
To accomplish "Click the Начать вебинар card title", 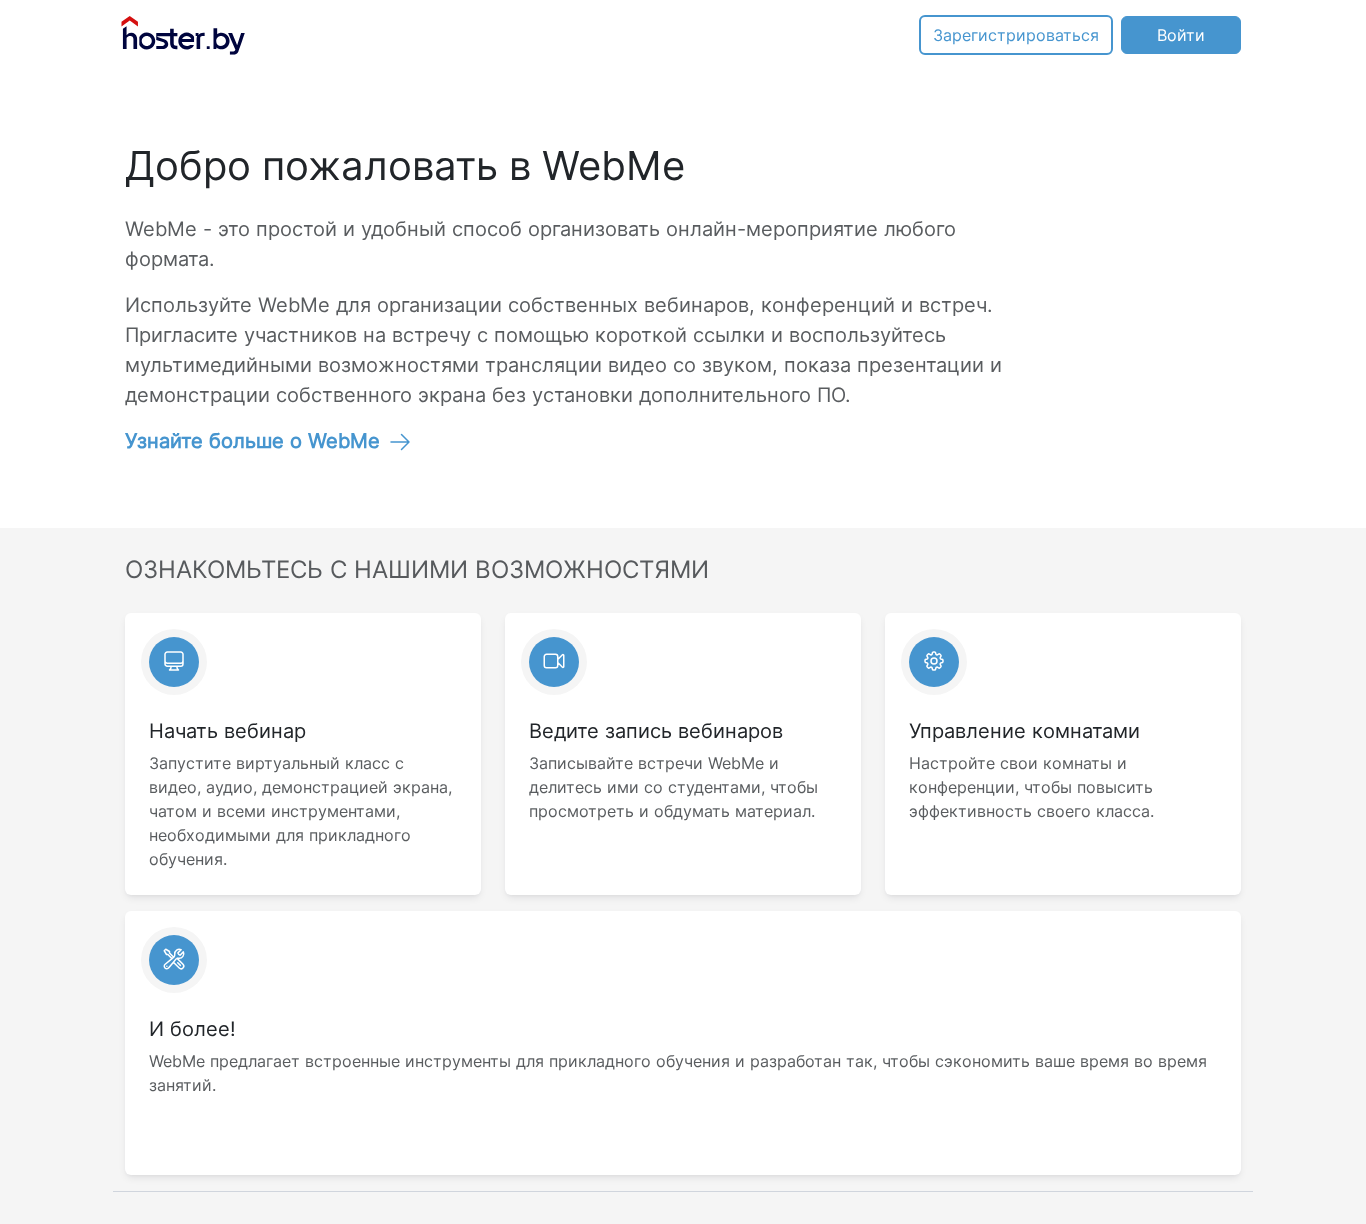I will click(x=227, y=731).
